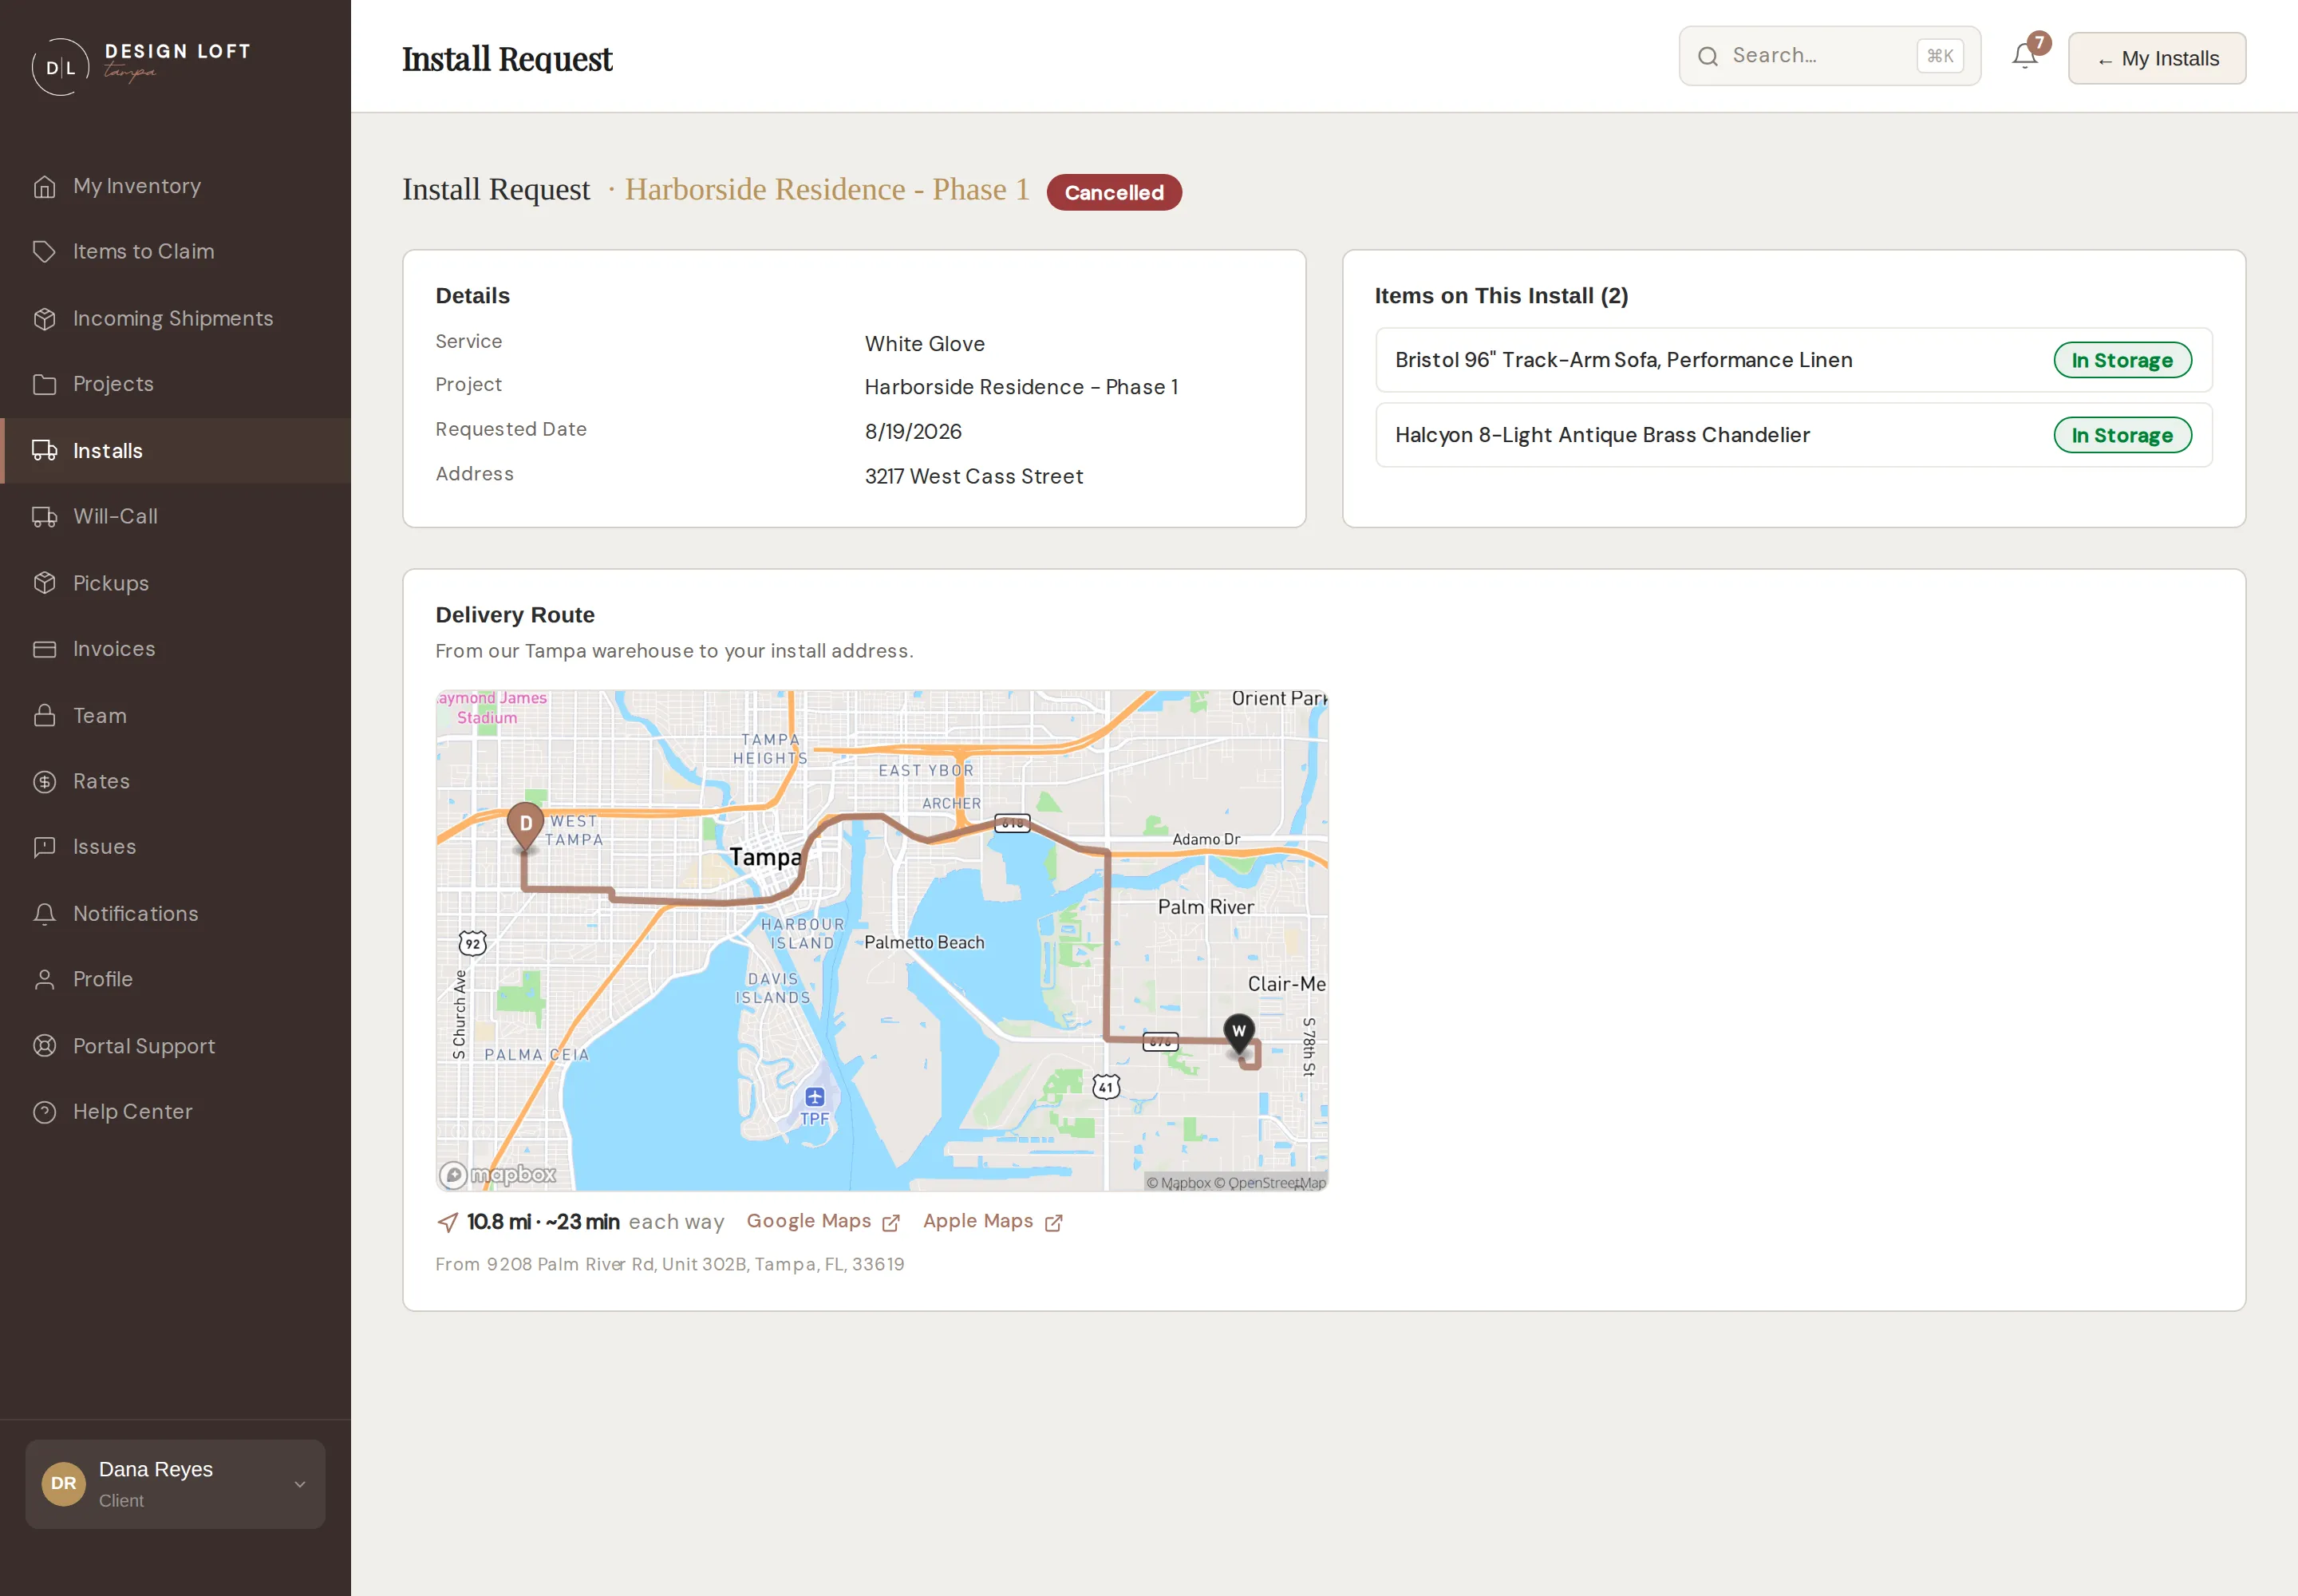Expand the Dana Reyes account menu chevron

point(300,1484)
